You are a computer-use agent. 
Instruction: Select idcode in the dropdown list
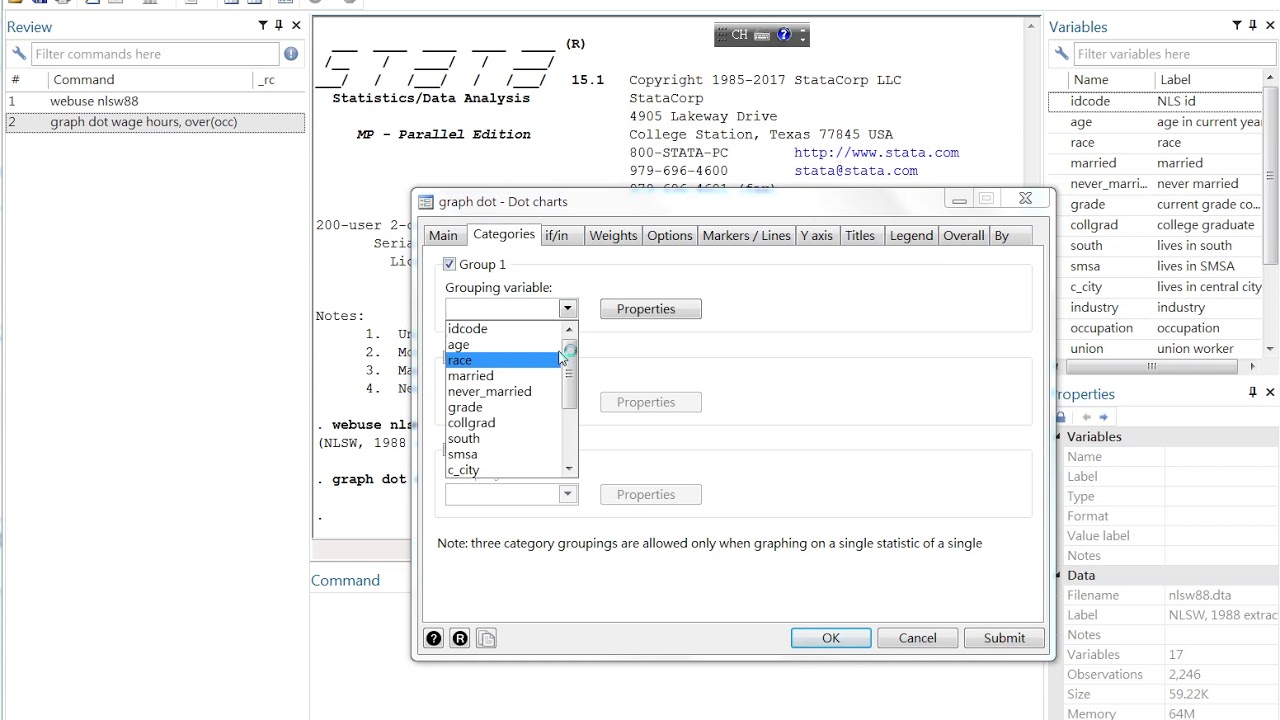click(x=504, y=329)
